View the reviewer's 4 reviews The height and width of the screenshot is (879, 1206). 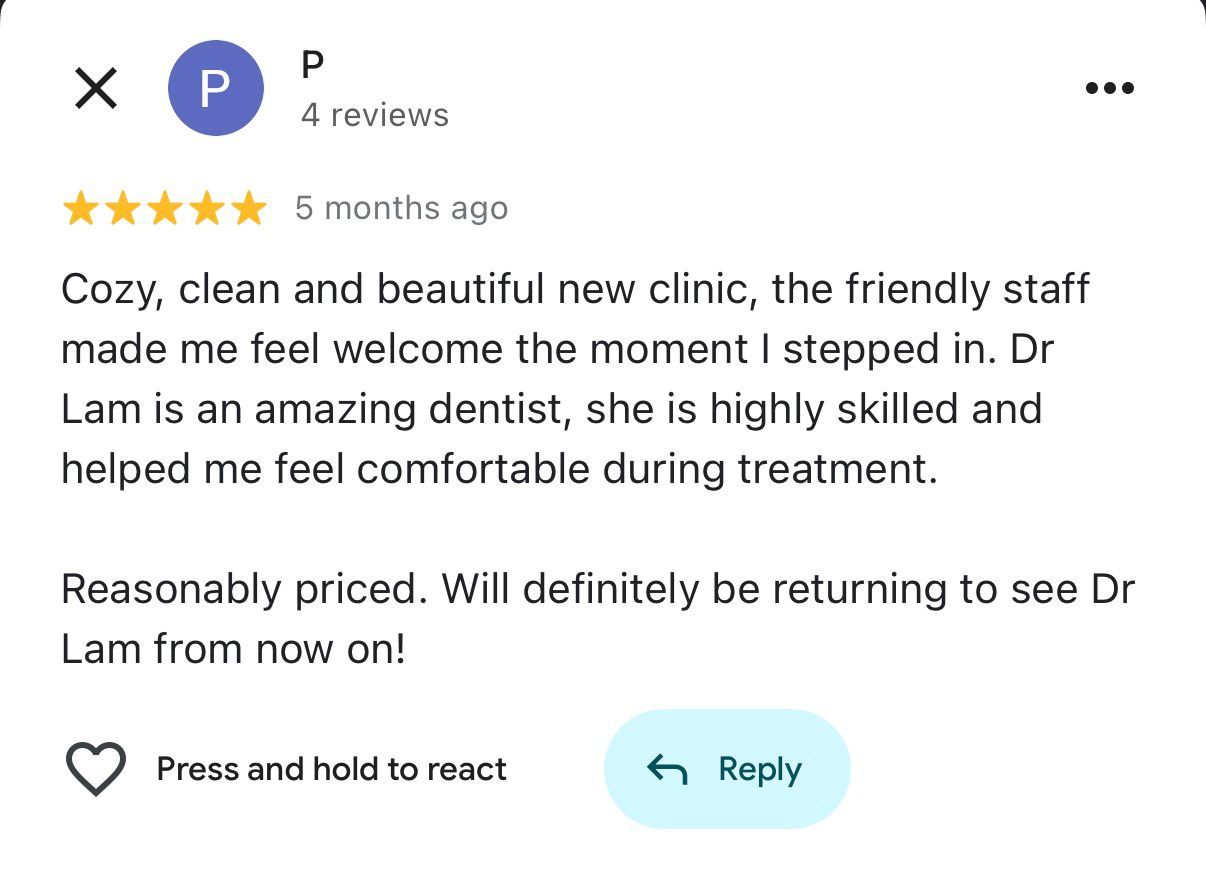pos(374,115)
